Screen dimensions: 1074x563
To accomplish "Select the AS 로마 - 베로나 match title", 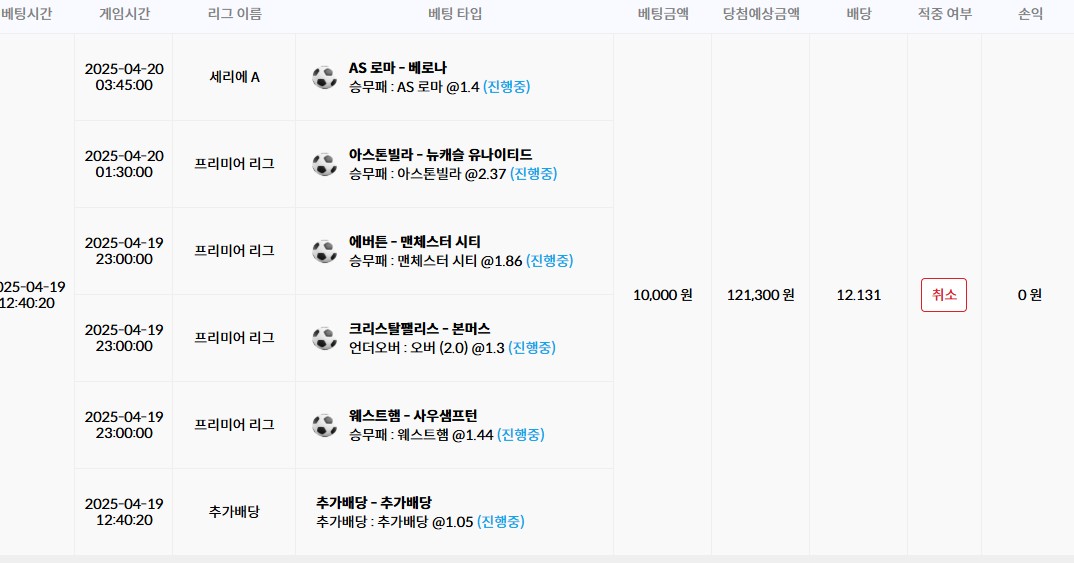I will (398, 68).
